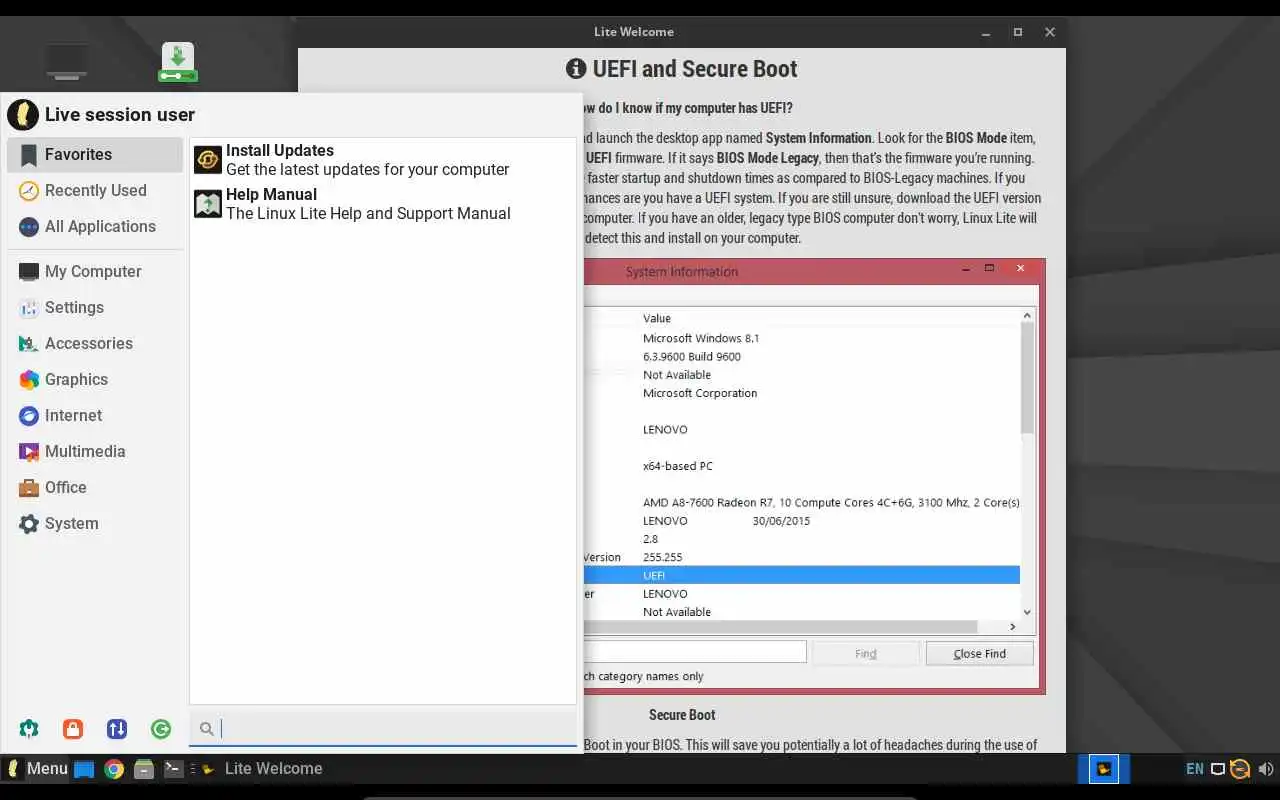This screenshot has width=1280, height=800.
Task: Open the Internet category
Action: point(95,416)
